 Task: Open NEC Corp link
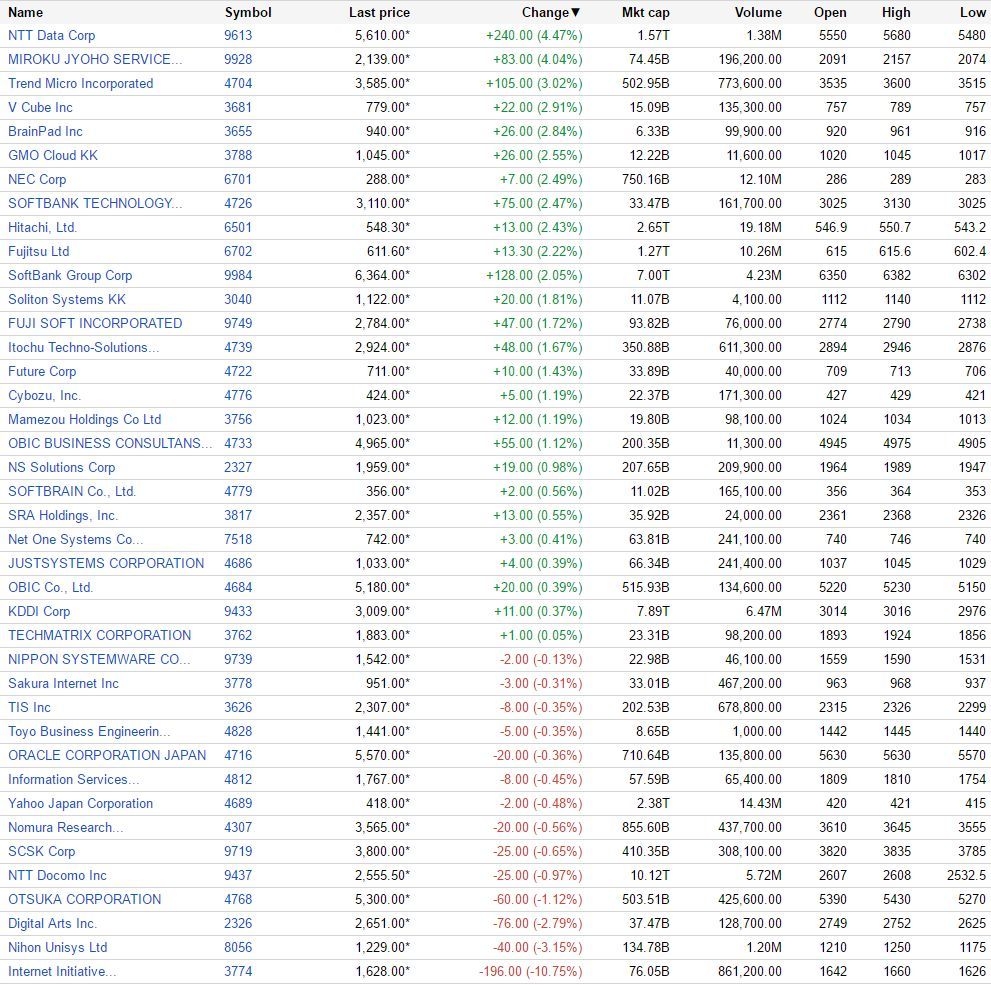[x=37, y=179]
